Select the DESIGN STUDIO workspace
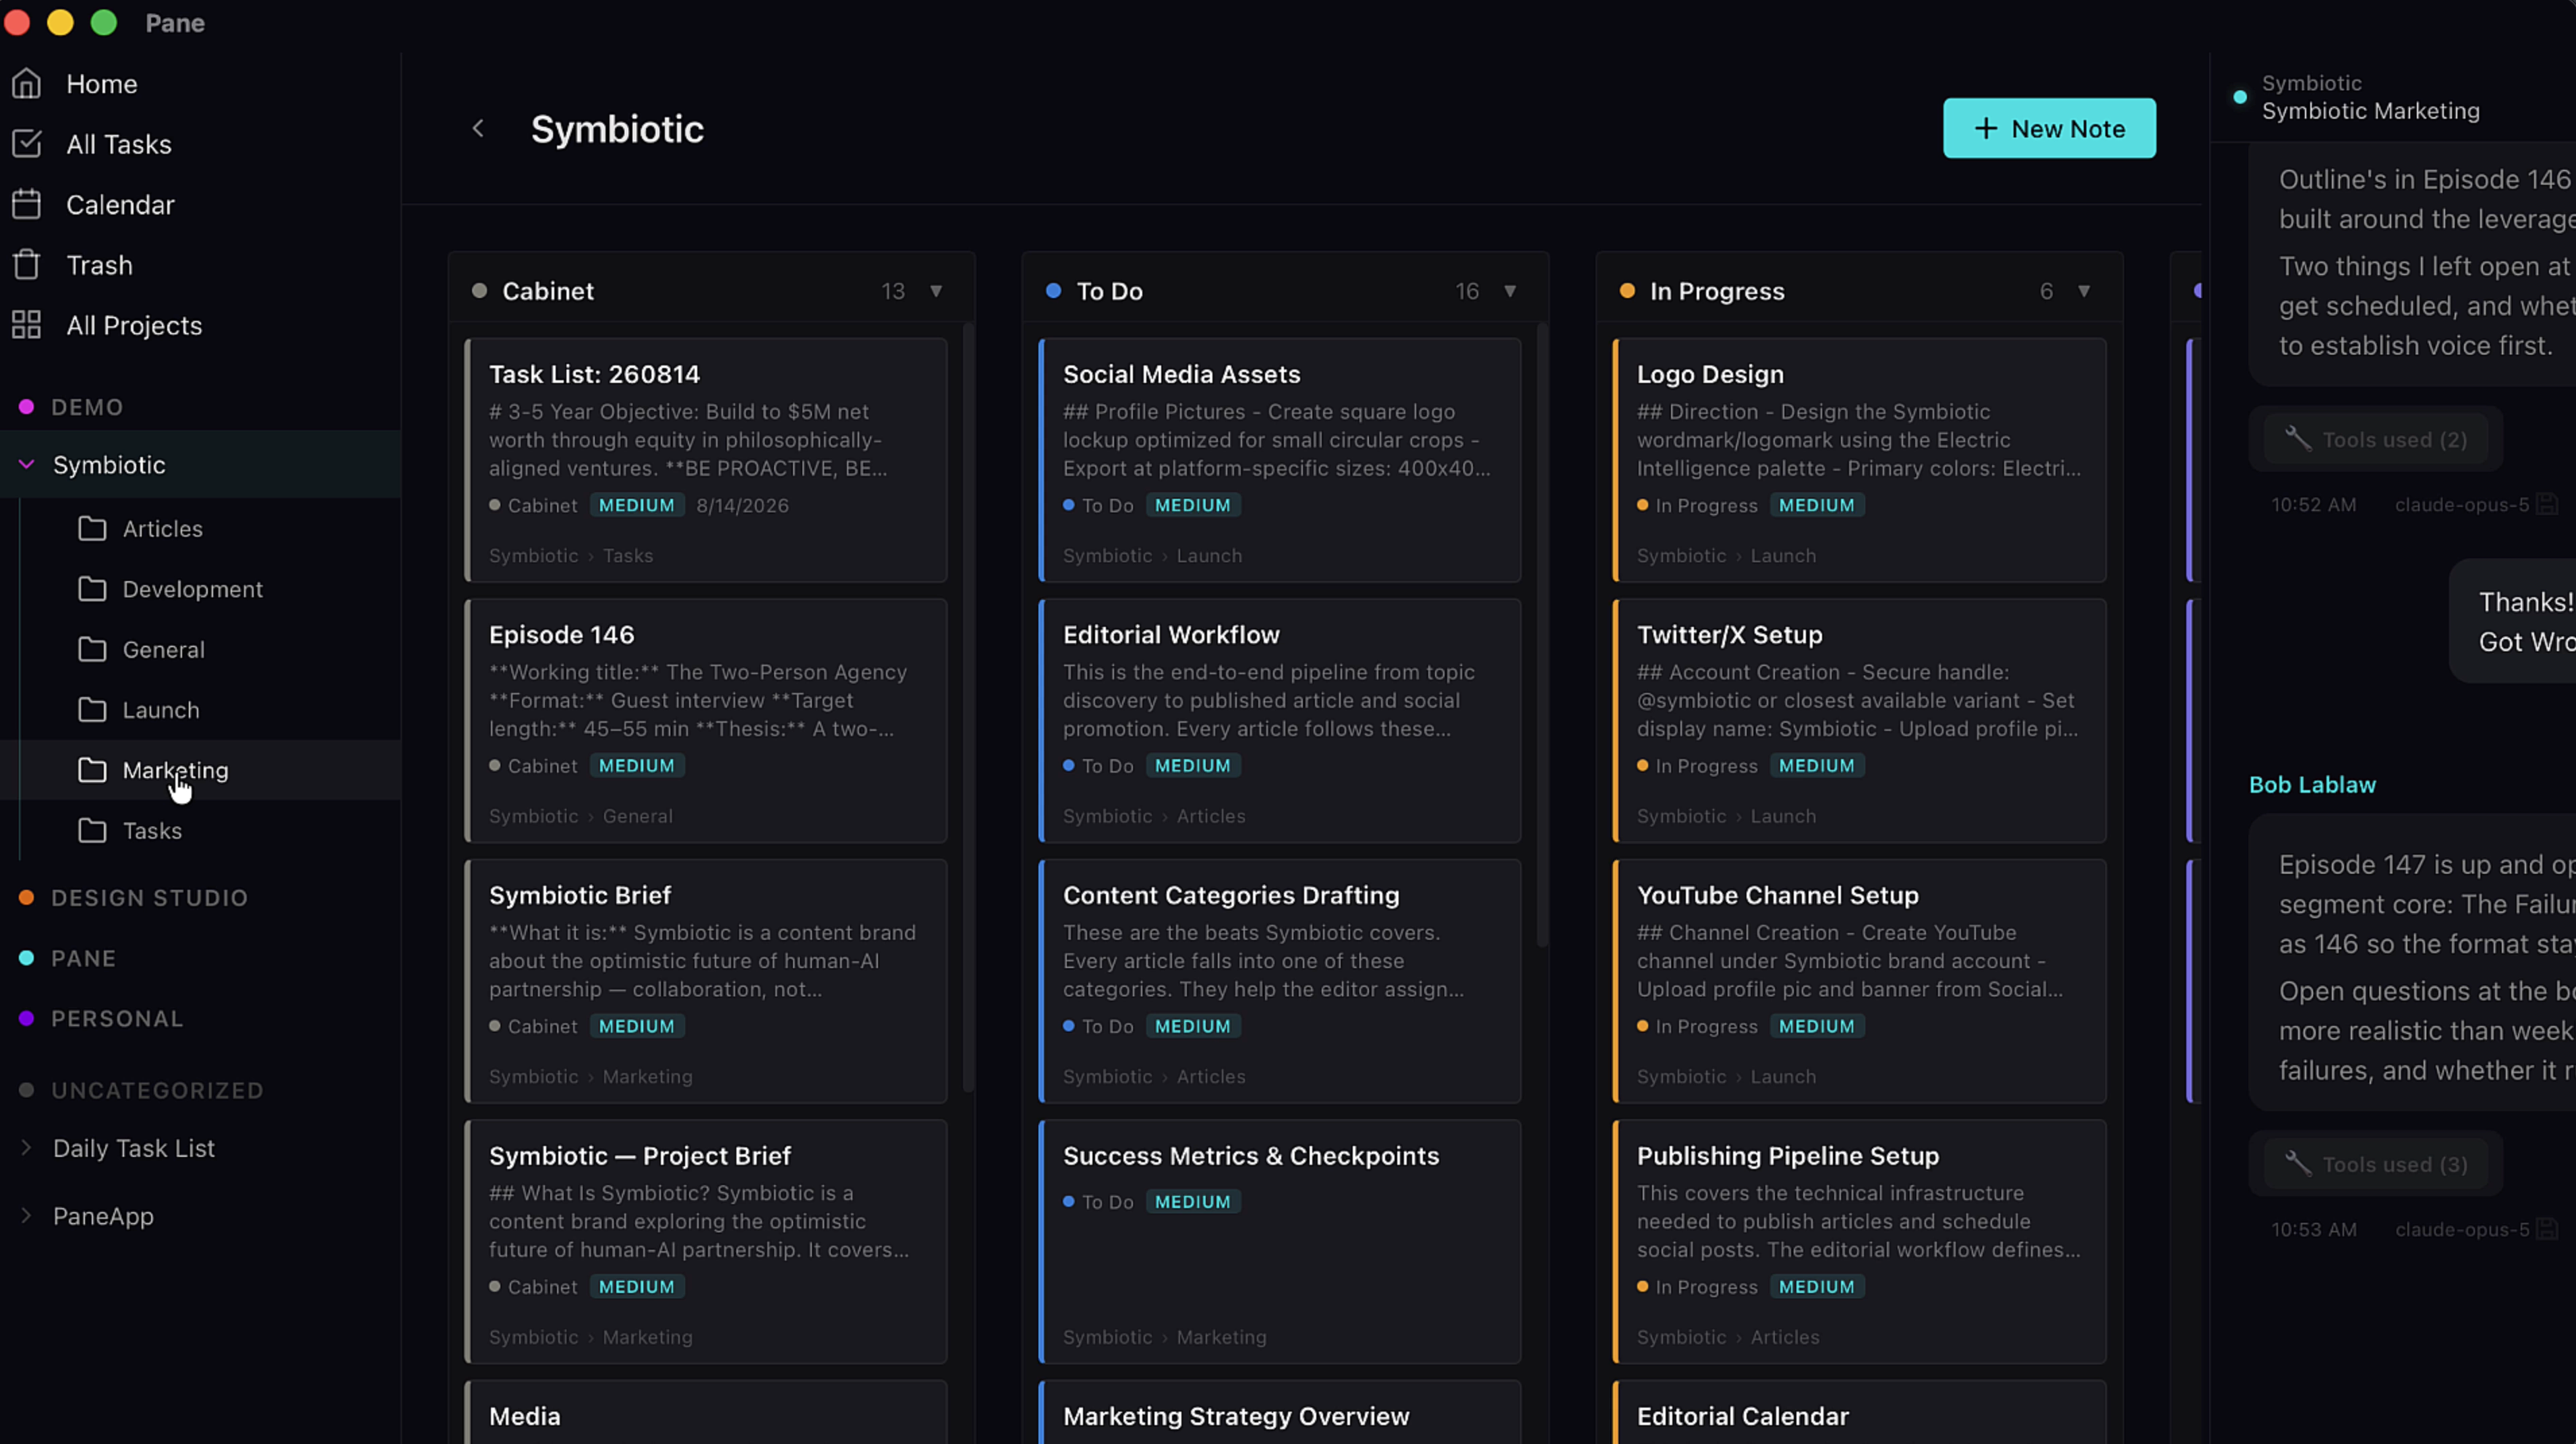The image size is (2576, 1444). (x=149, y=897)
